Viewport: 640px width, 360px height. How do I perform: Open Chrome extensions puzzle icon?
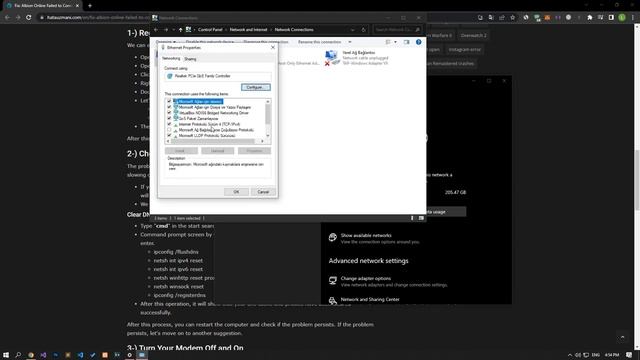click(589, 18)
